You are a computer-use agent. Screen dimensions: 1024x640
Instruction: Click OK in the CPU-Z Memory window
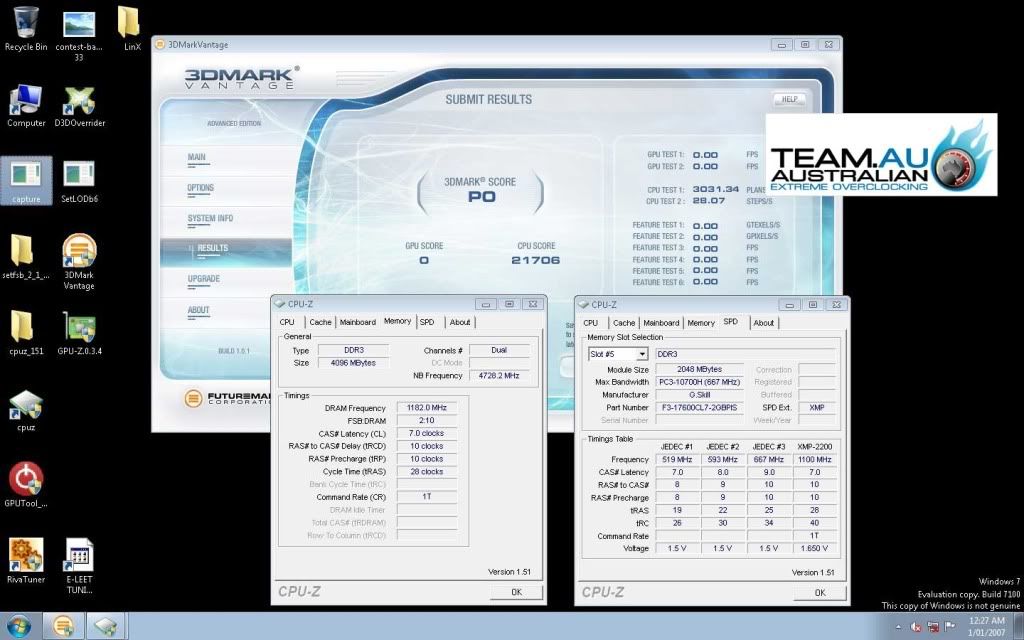coord(517,592)
